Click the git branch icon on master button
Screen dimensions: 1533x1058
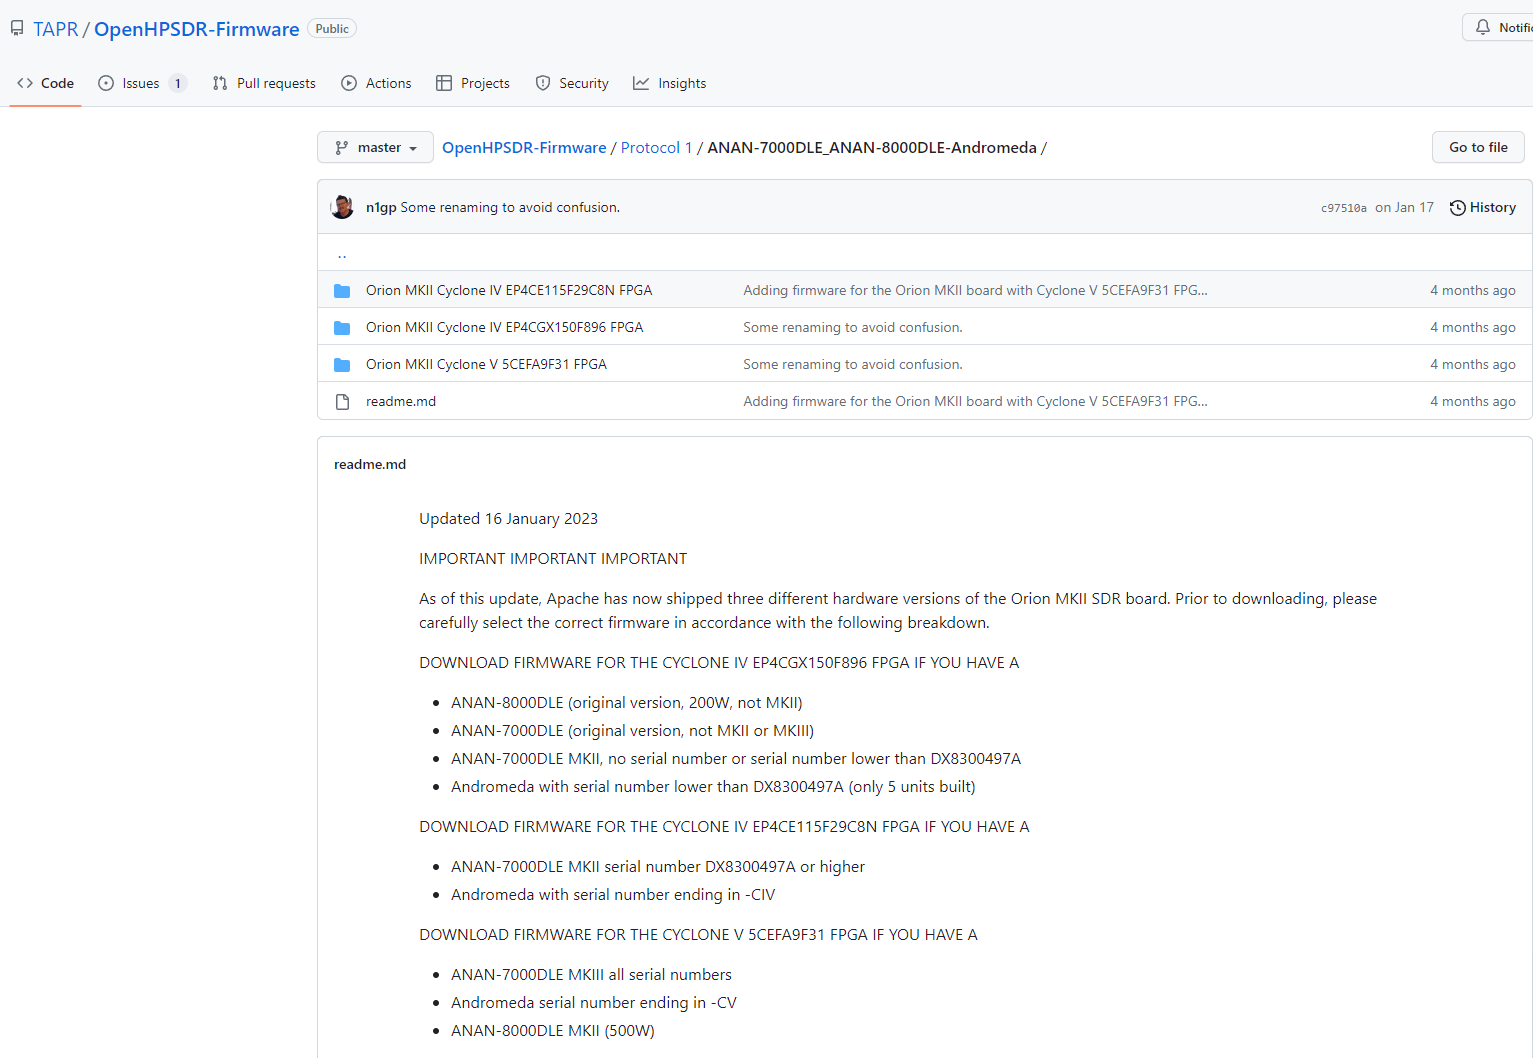[342, 148]
